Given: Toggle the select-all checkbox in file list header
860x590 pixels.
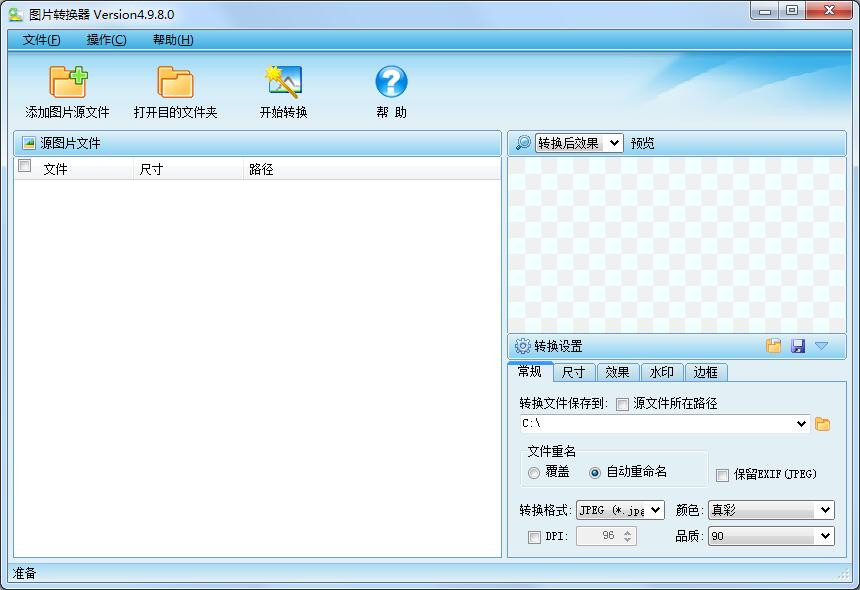Looking at the screenshot, I should [x=25, y=166].
